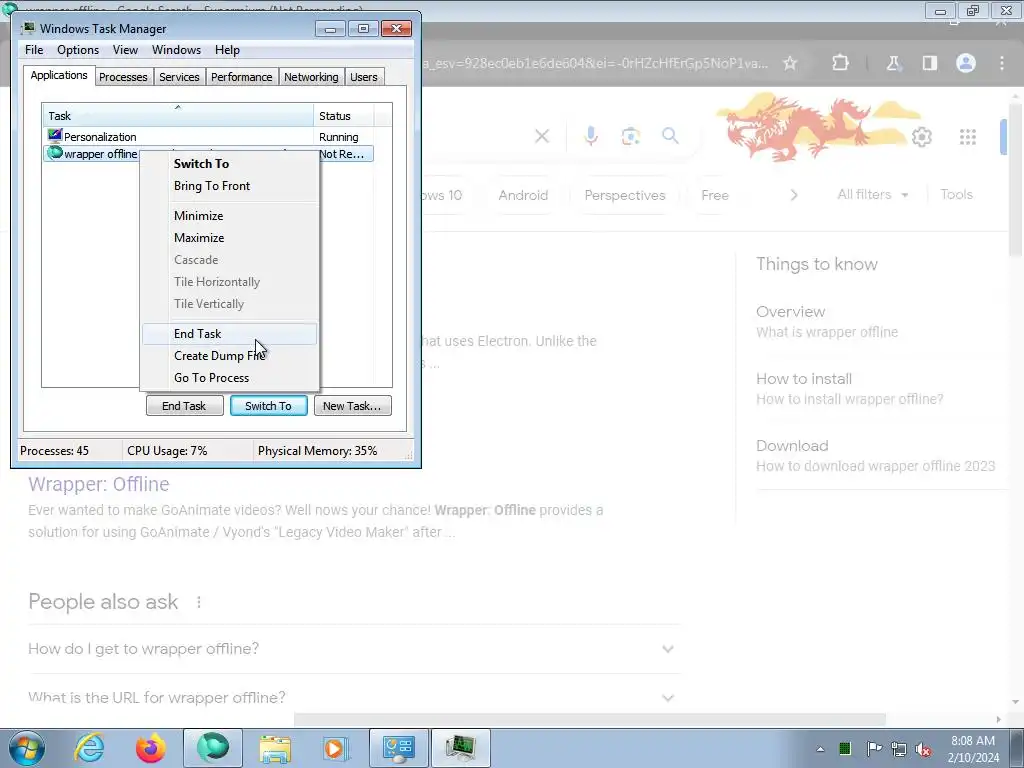Open the browser three-dot menu

(1002, 63)
